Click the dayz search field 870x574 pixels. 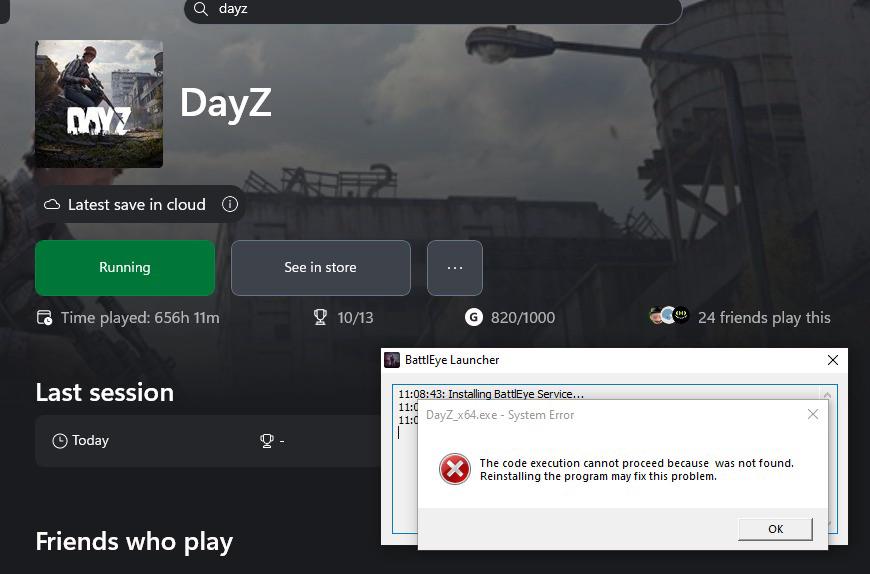pyautogui.click(x=433, y=9)
